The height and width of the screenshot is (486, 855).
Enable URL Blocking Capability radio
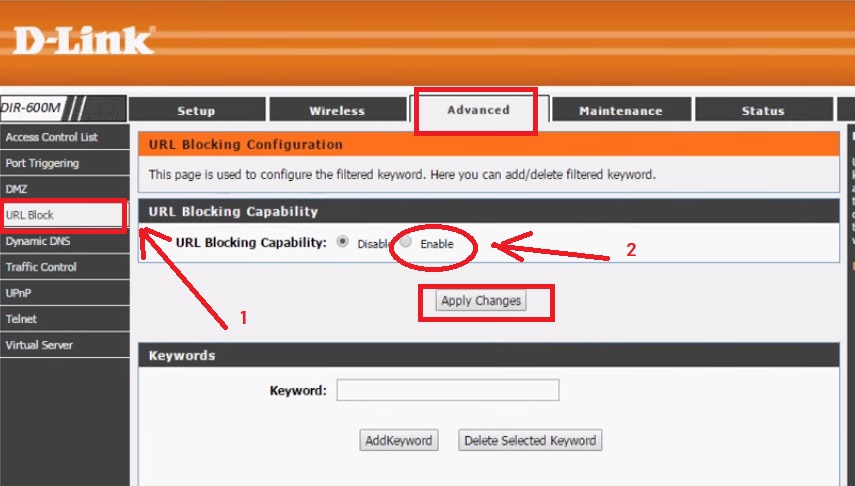pos(406,242)
